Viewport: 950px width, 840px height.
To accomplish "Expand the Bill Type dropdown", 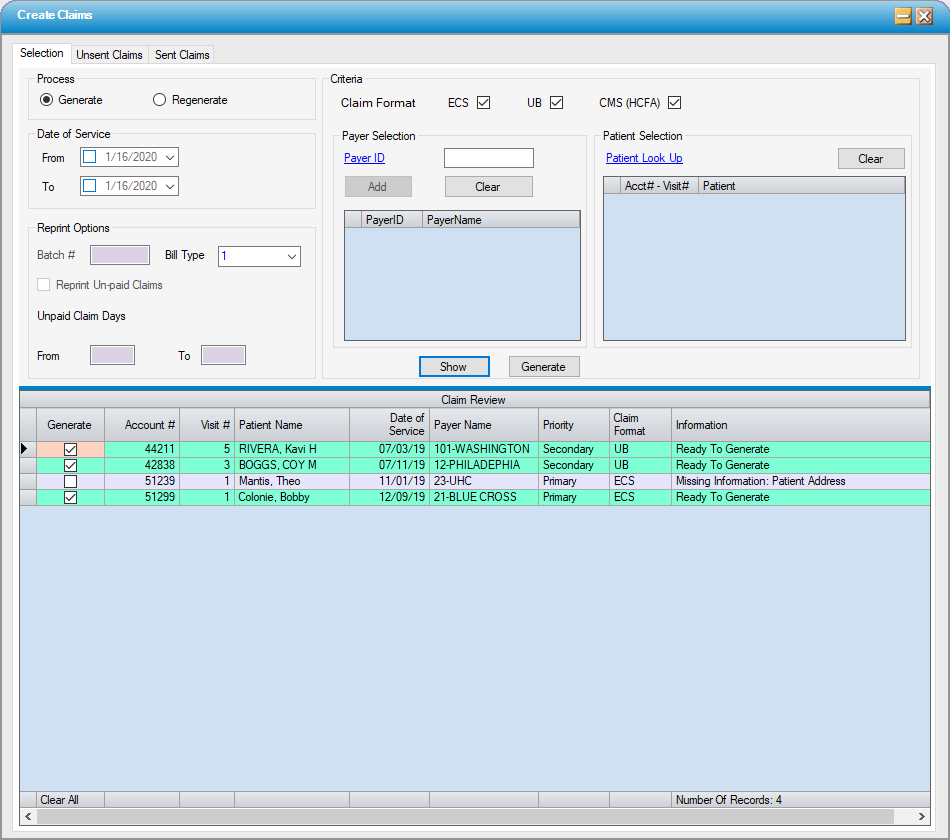I will point(292,257).
